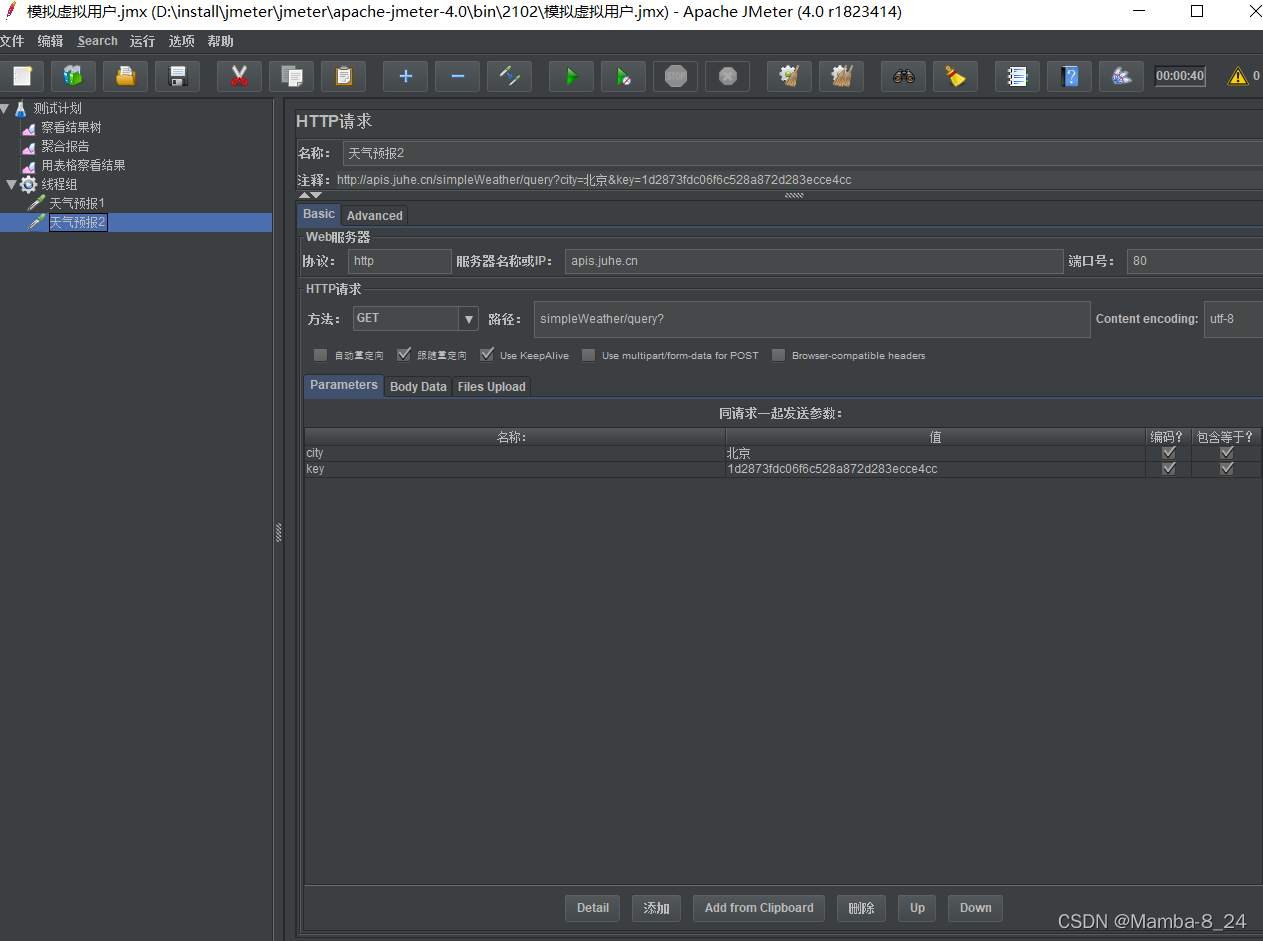The width and height of the screenshot is (1263, 941).
Task: Toggle 包含等于 checkbox for city row
Action: pos(1227,453)
